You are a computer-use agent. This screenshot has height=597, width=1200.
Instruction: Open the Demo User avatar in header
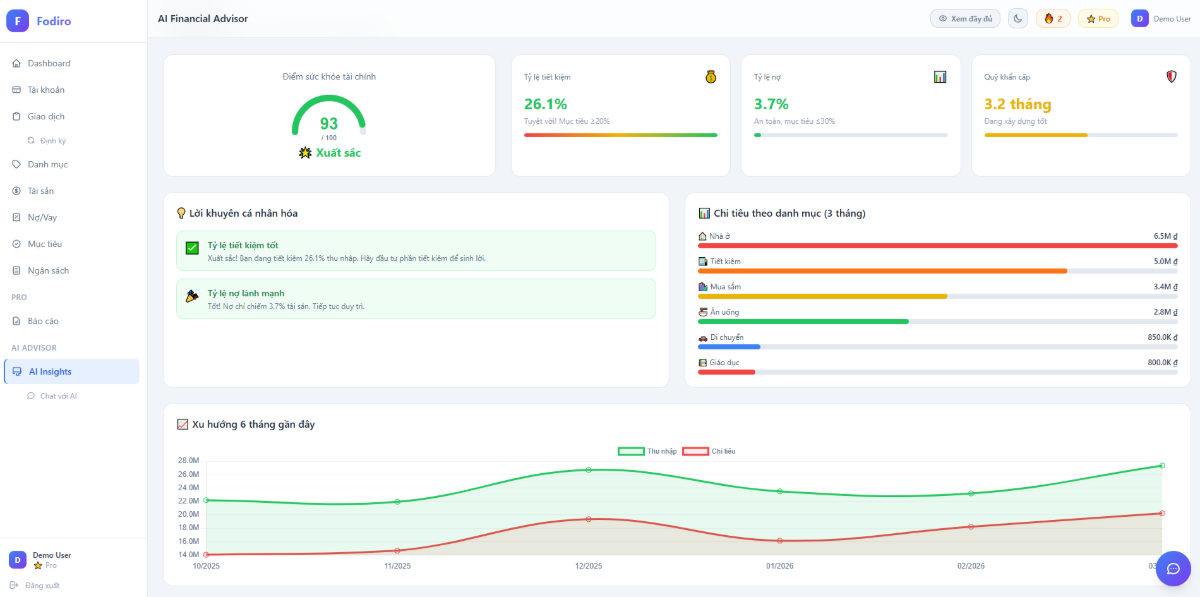click(1139, 18)
